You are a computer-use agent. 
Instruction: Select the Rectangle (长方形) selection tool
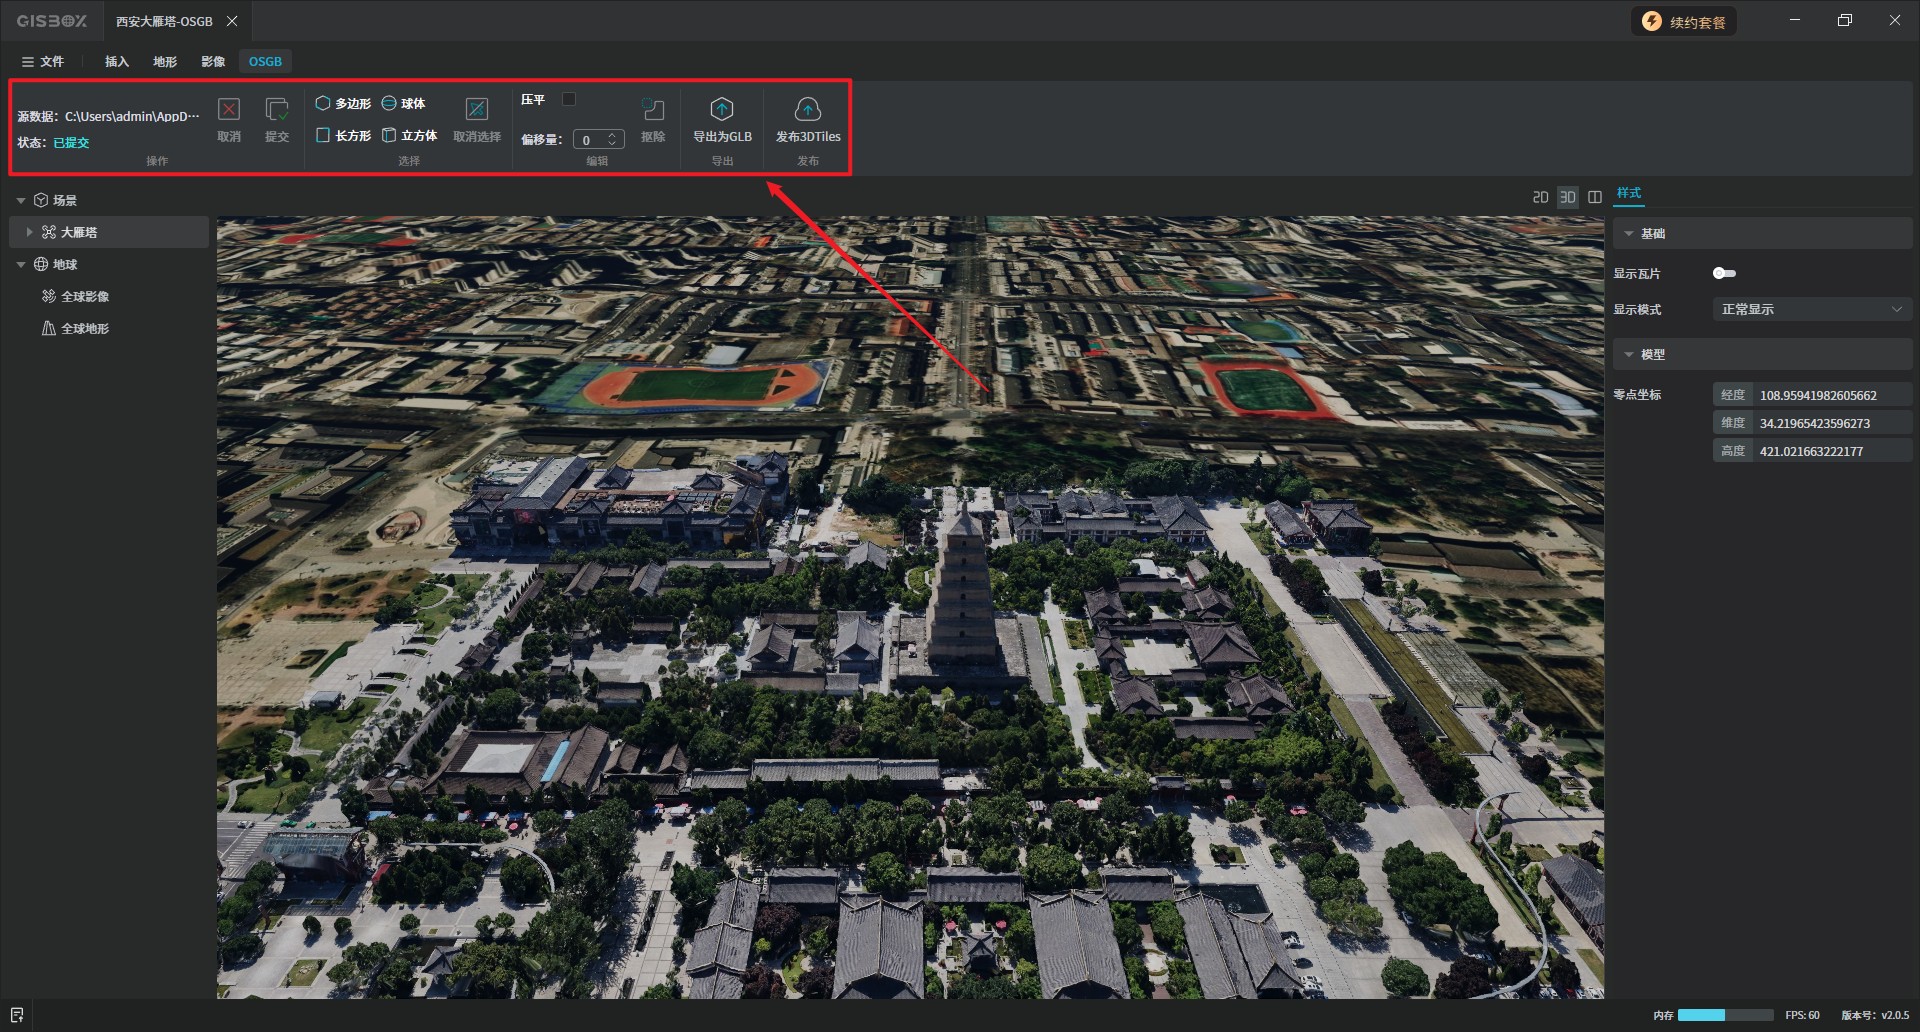pos(343,136)
